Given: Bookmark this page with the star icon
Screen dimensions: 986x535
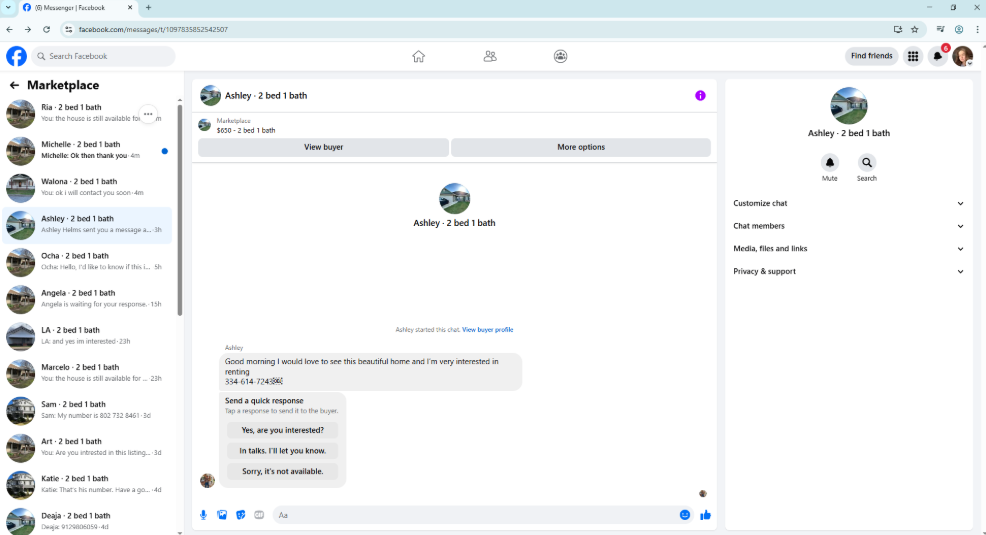Looking at the screenshot, I should [915, 30].
